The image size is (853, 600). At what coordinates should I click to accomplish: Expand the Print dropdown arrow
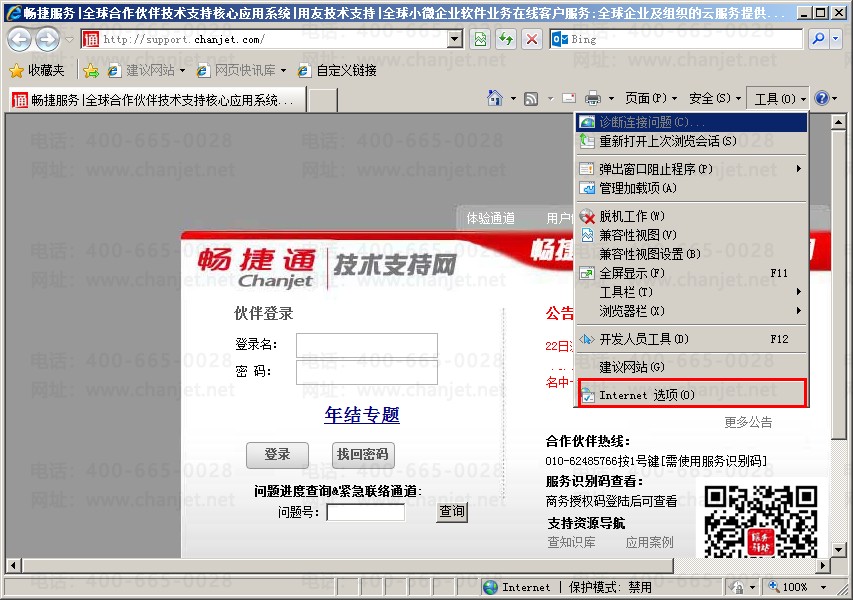pos(611,98)
